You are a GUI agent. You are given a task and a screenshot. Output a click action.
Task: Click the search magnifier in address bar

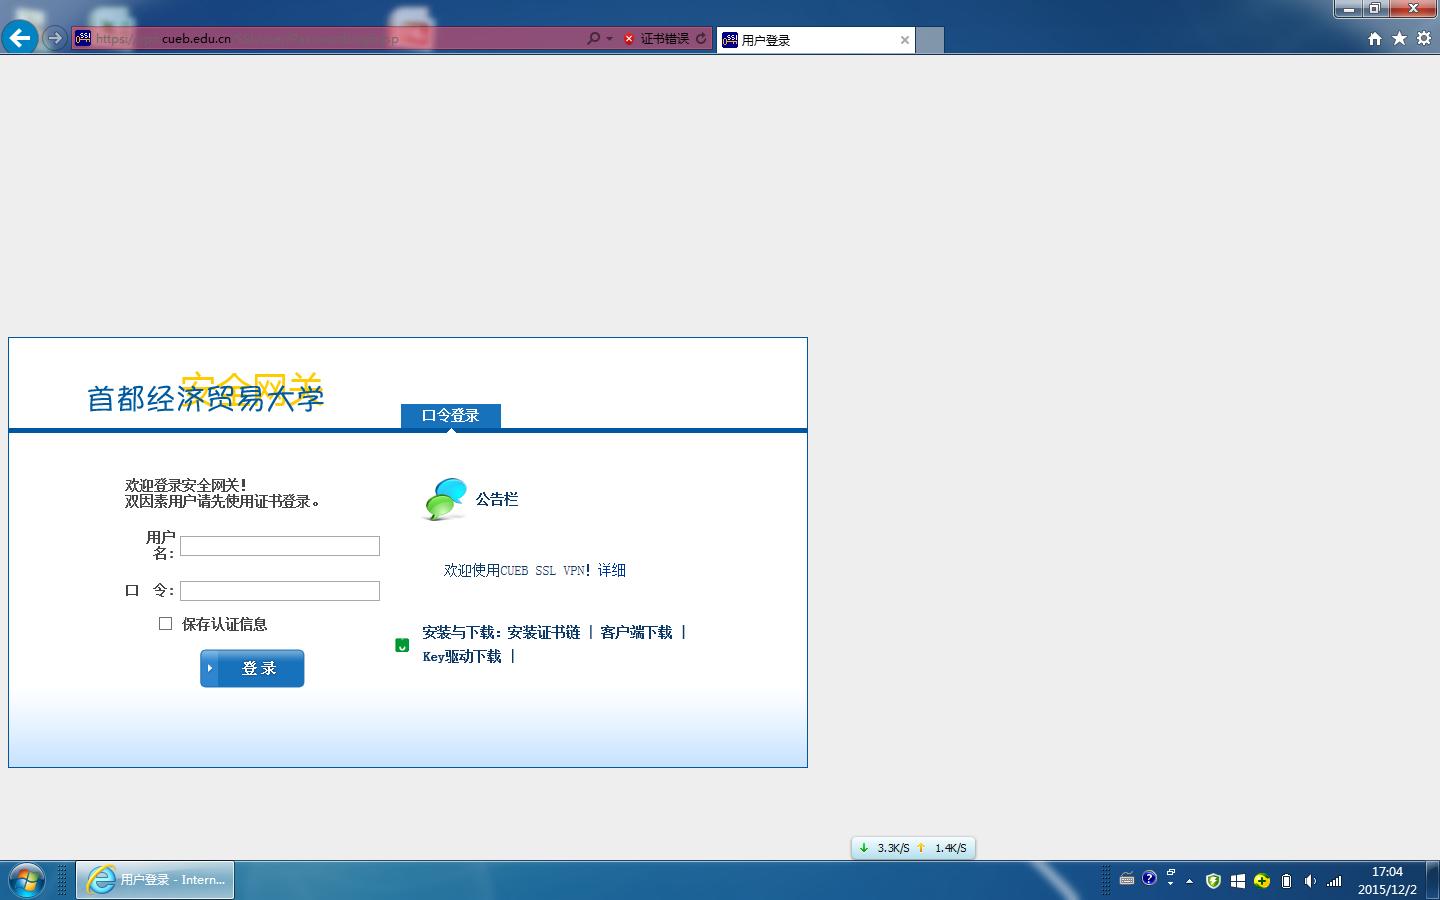[594, 38]
